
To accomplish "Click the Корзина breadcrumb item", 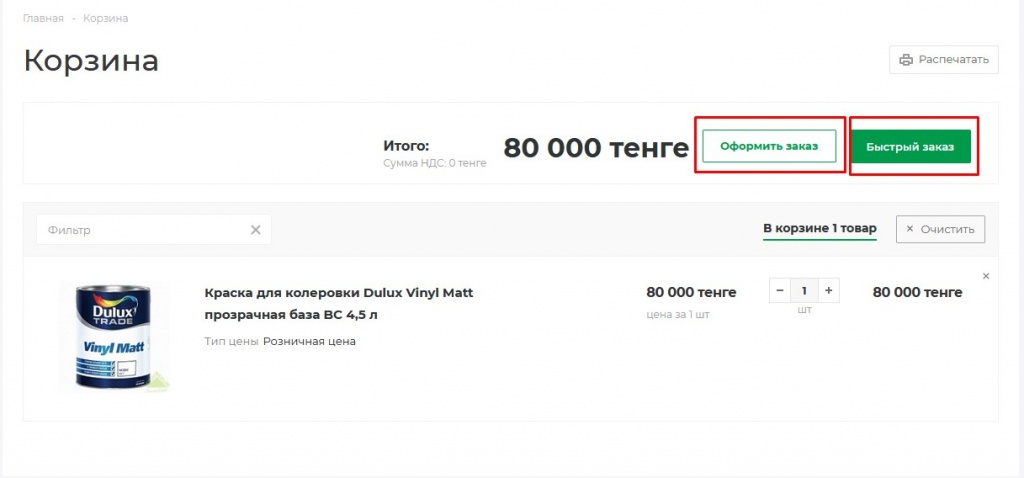I will tap(105, 19).
